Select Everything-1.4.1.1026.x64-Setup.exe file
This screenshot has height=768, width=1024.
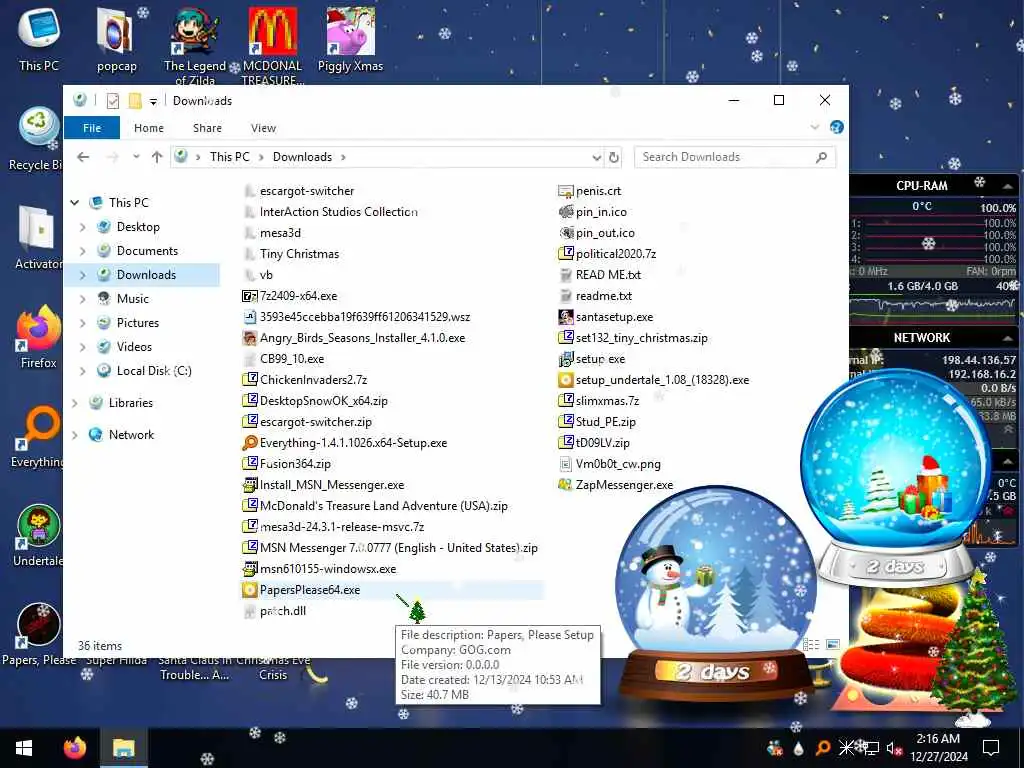point(345,443)
